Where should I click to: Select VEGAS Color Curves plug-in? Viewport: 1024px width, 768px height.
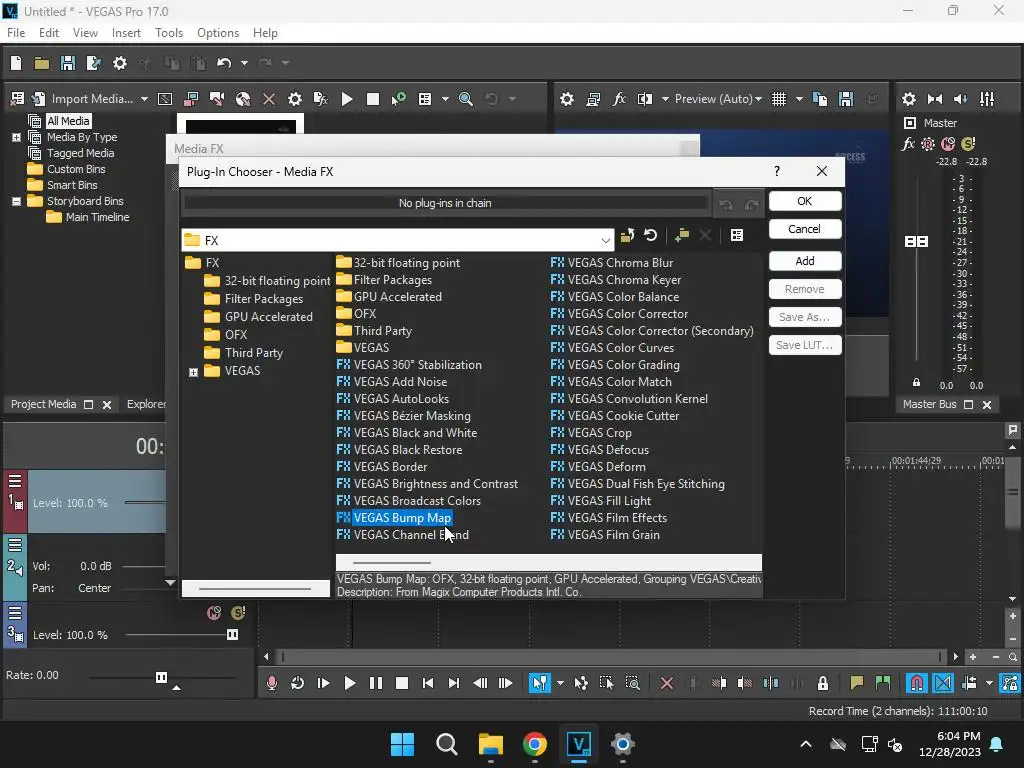point(620,347)
